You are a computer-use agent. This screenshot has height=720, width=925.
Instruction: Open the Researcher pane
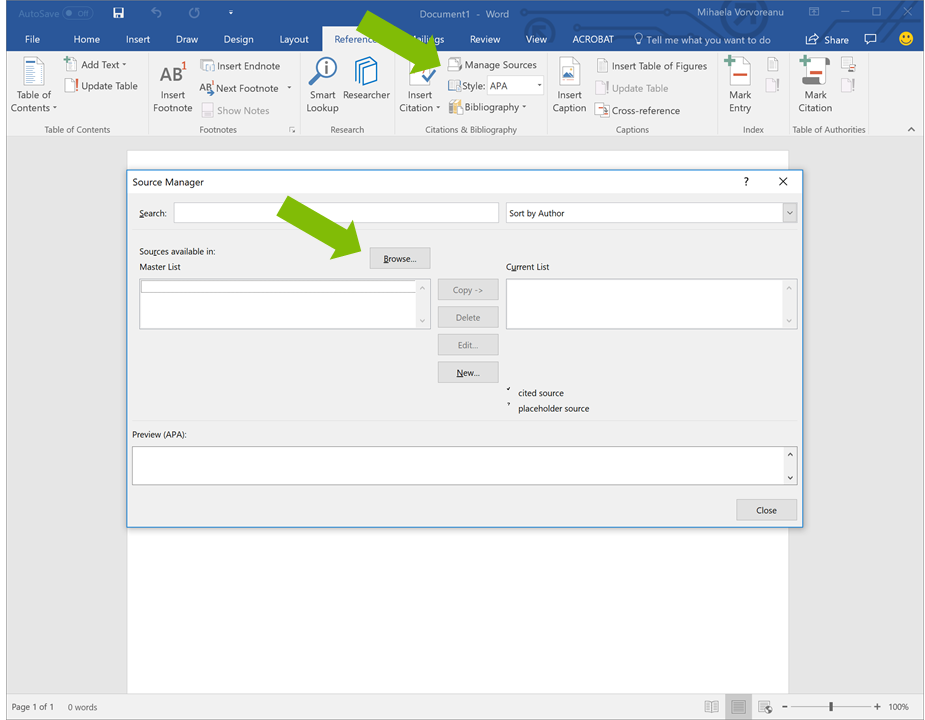(x=366, y=83)
